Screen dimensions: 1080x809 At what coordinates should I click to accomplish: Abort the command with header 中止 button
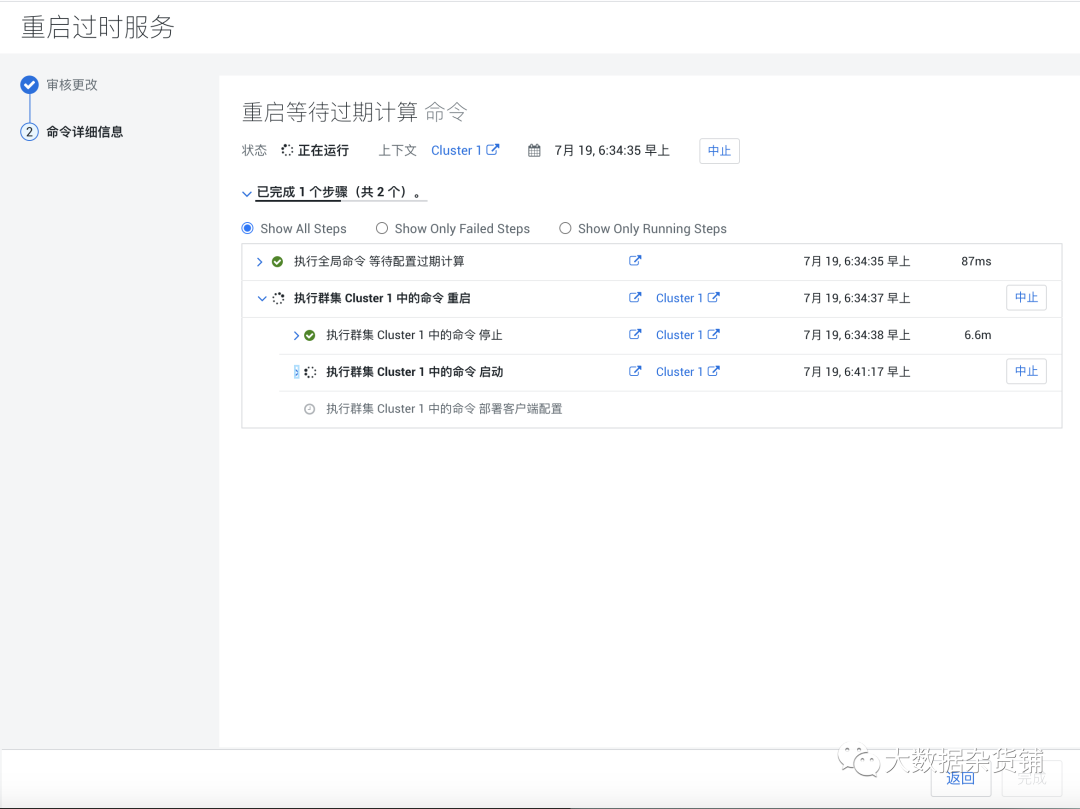pos(719,151)
